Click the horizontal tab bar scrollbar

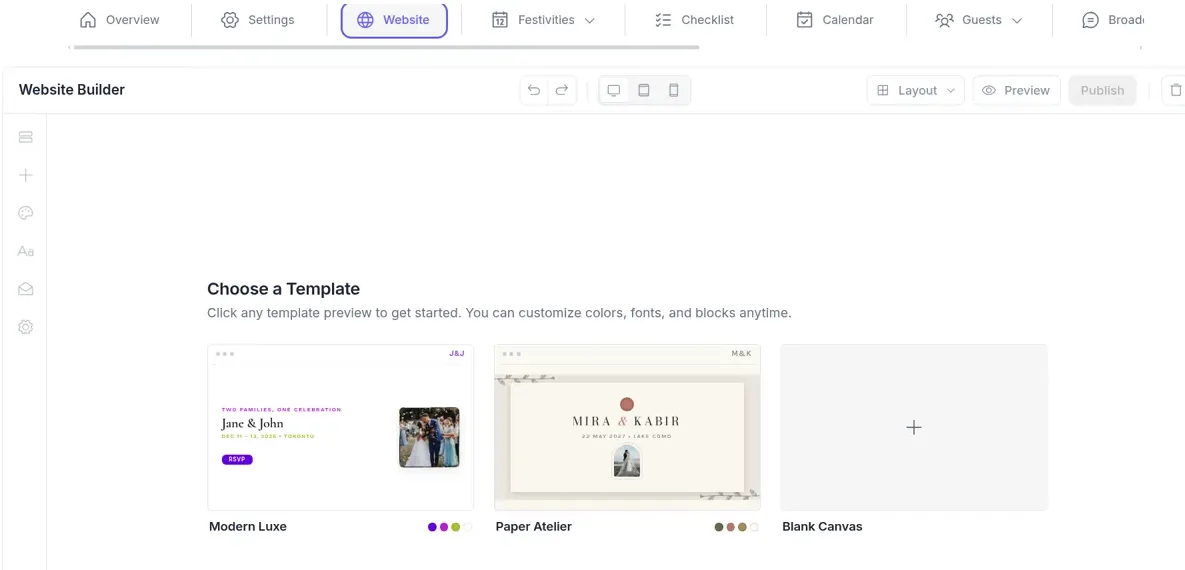[x=386, y=47]
